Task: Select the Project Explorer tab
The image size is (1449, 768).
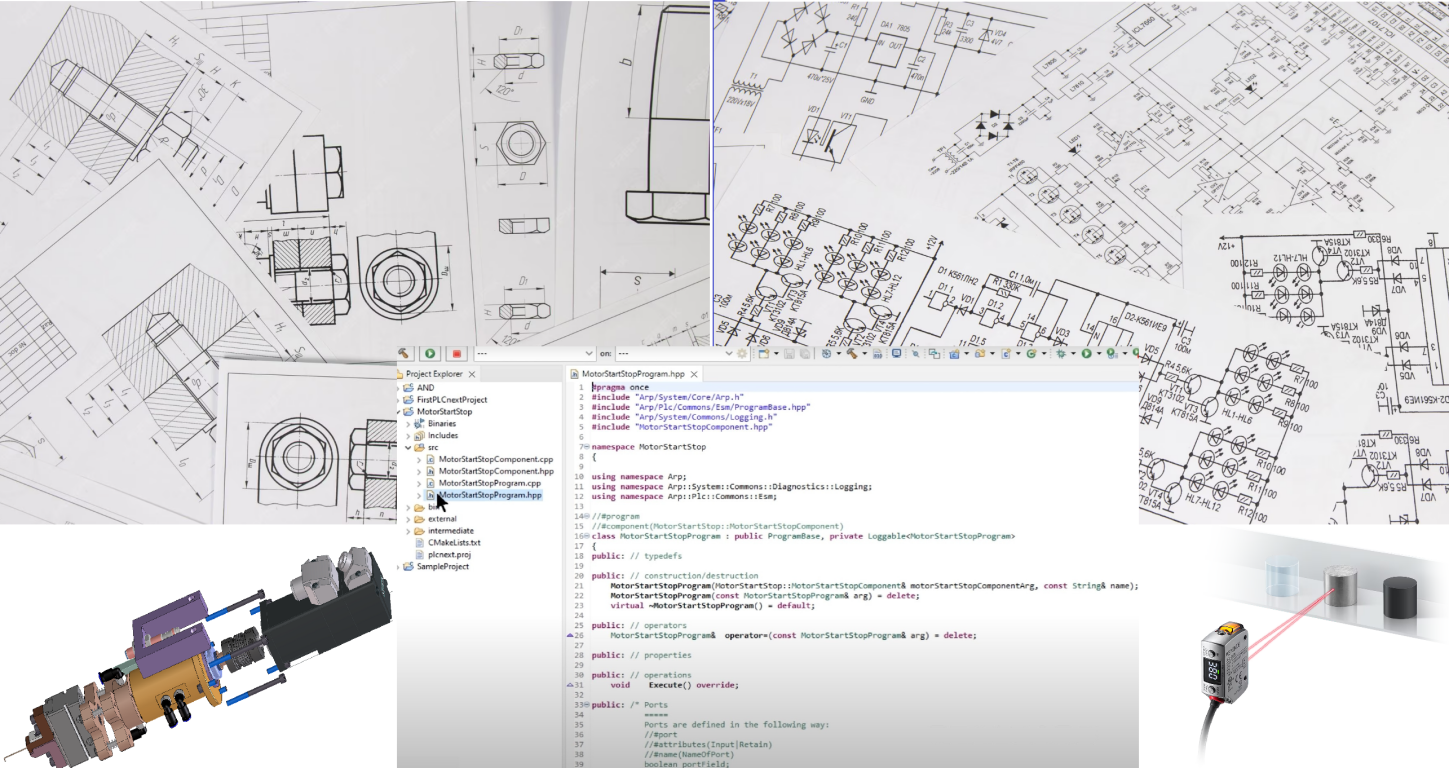Action: pyautogui.click(x=433, y=374)
